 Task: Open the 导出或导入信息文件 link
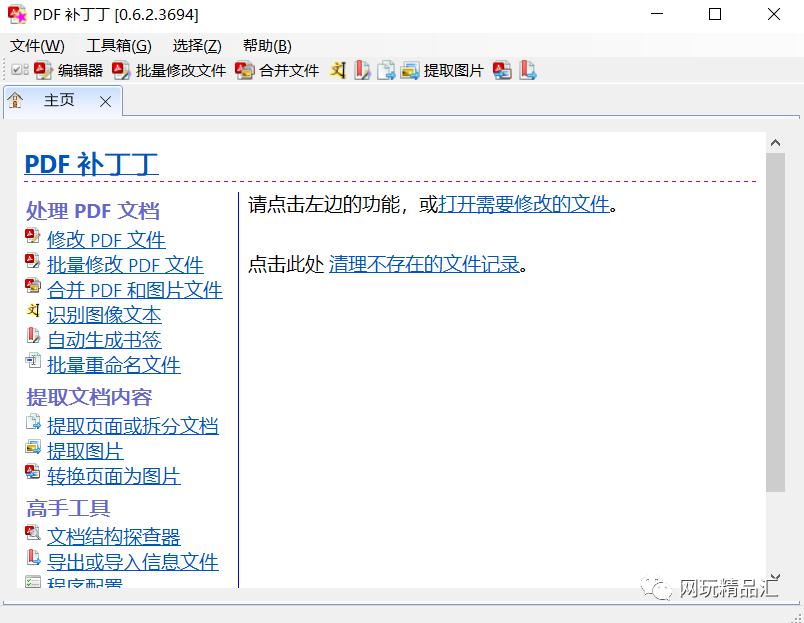pyautogui.click(x=133, y=562)
